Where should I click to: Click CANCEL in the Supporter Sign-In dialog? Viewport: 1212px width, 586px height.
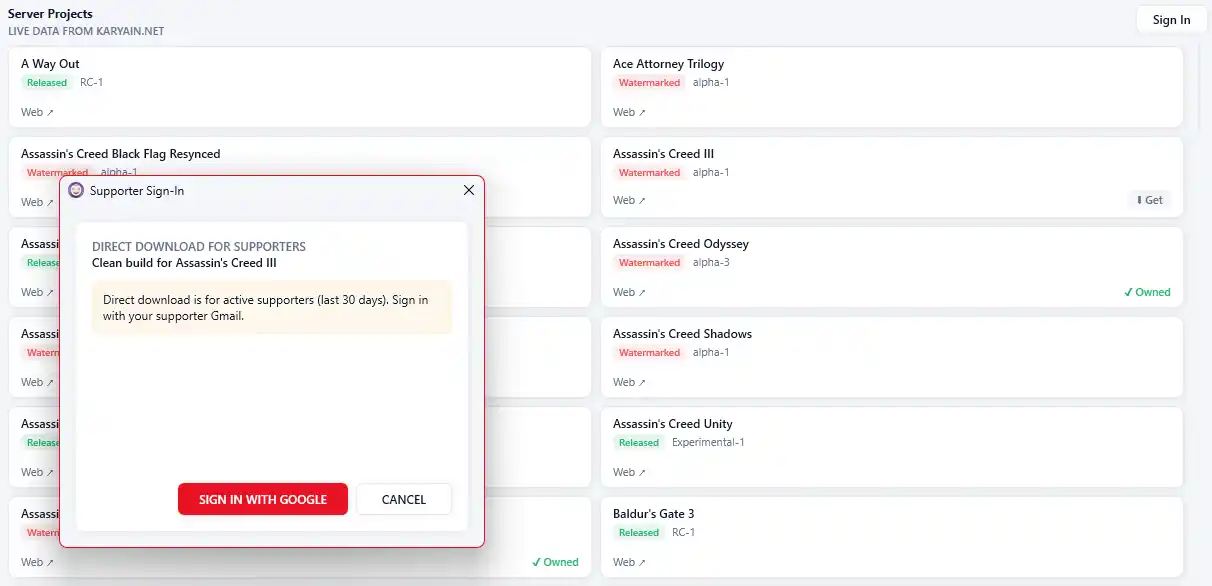click(404, 499)
